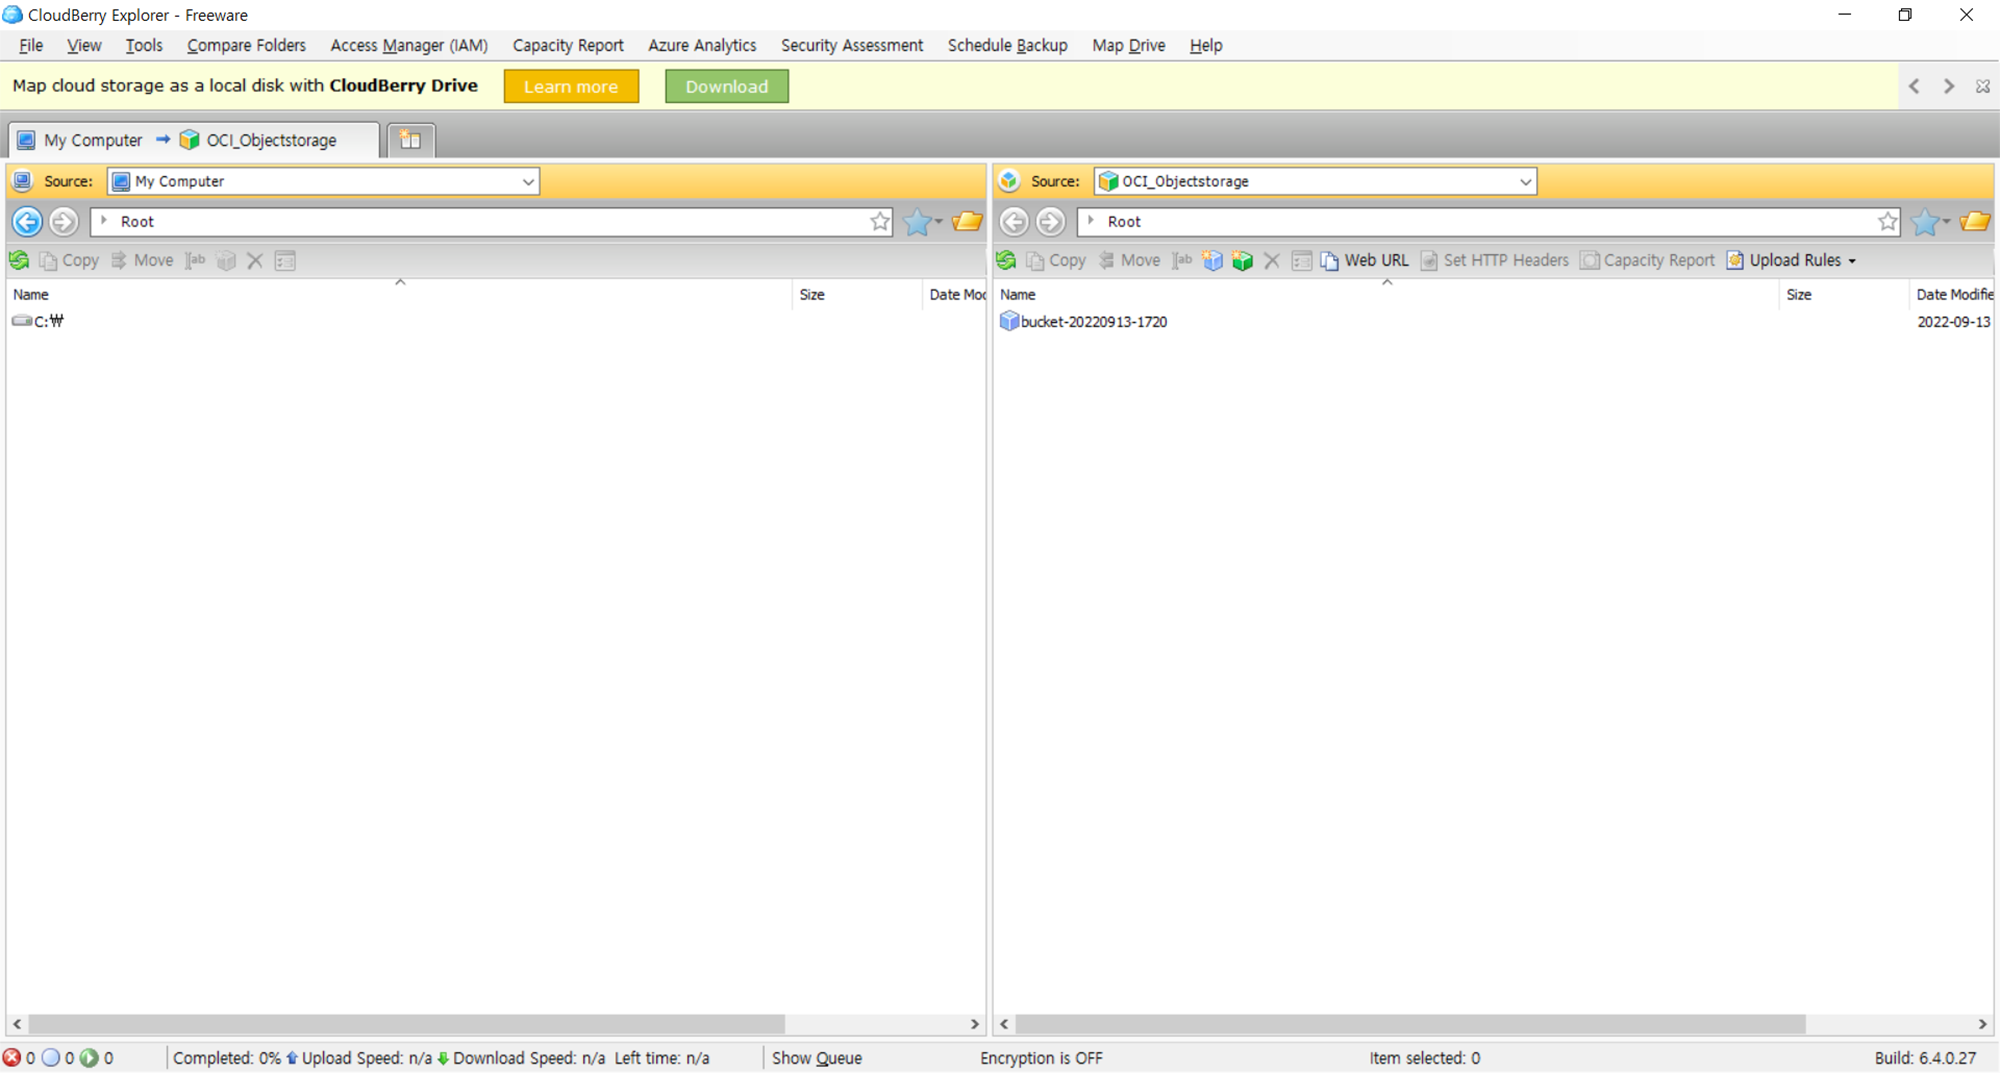Screen dimensions: 2000x1073
Task: Open the OCI_Objectstorage source dropdown
Action: 1525,181
